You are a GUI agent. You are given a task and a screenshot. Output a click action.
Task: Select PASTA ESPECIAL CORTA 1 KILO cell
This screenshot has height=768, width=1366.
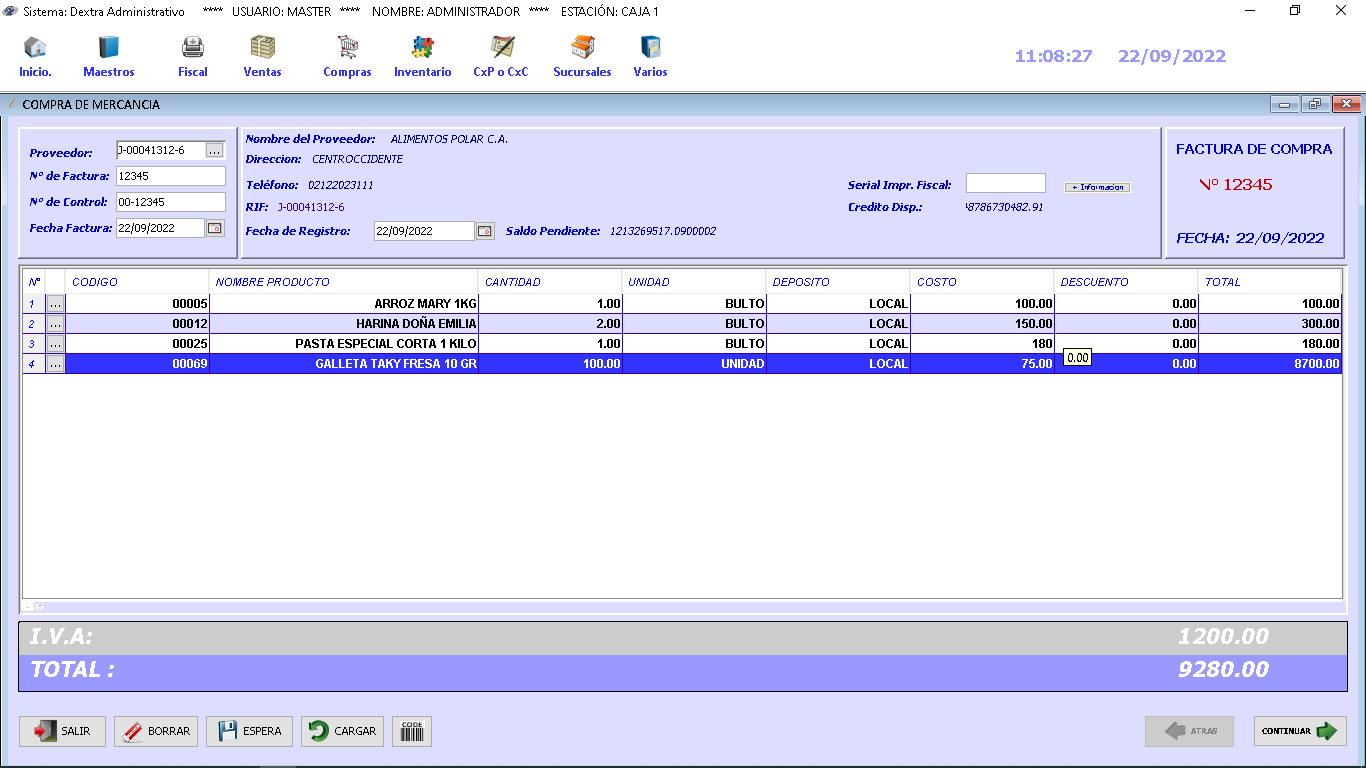(x=344, y=344)
